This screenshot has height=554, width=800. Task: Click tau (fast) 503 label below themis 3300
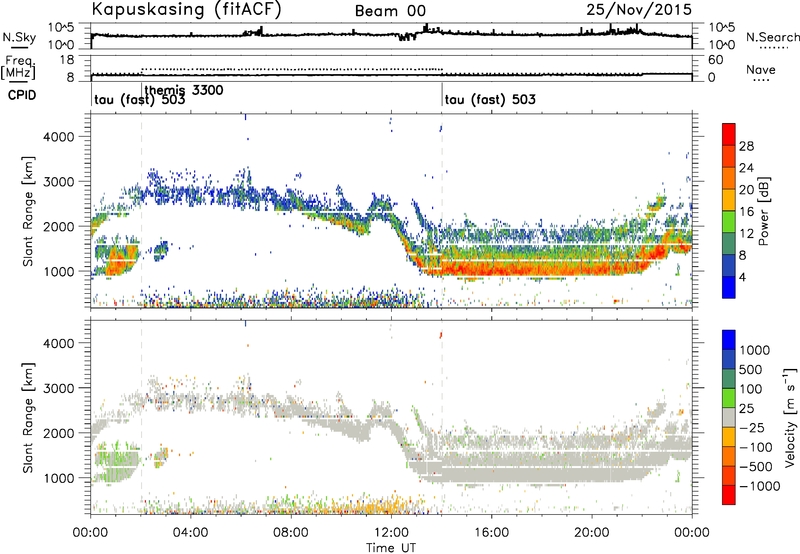click(139, 99)
